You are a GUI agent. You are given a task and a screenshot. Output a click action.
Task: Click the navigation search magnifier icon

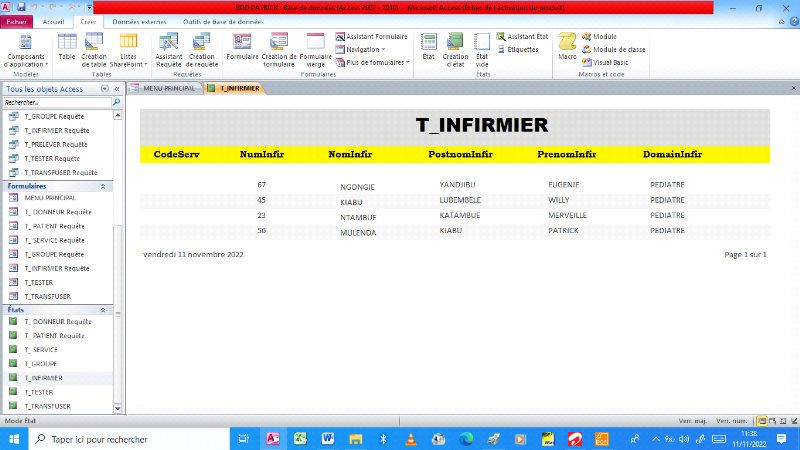117,103
